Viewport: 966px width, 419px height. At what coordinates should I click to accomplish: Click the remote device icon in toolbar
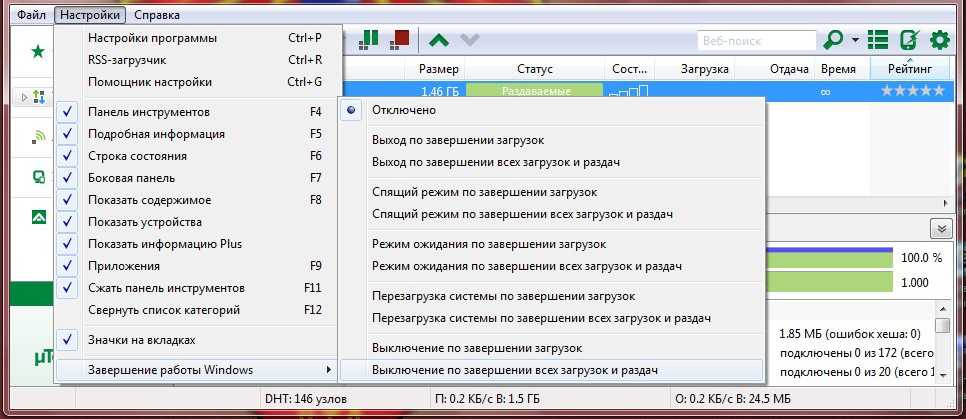click(x=909, y=40)
